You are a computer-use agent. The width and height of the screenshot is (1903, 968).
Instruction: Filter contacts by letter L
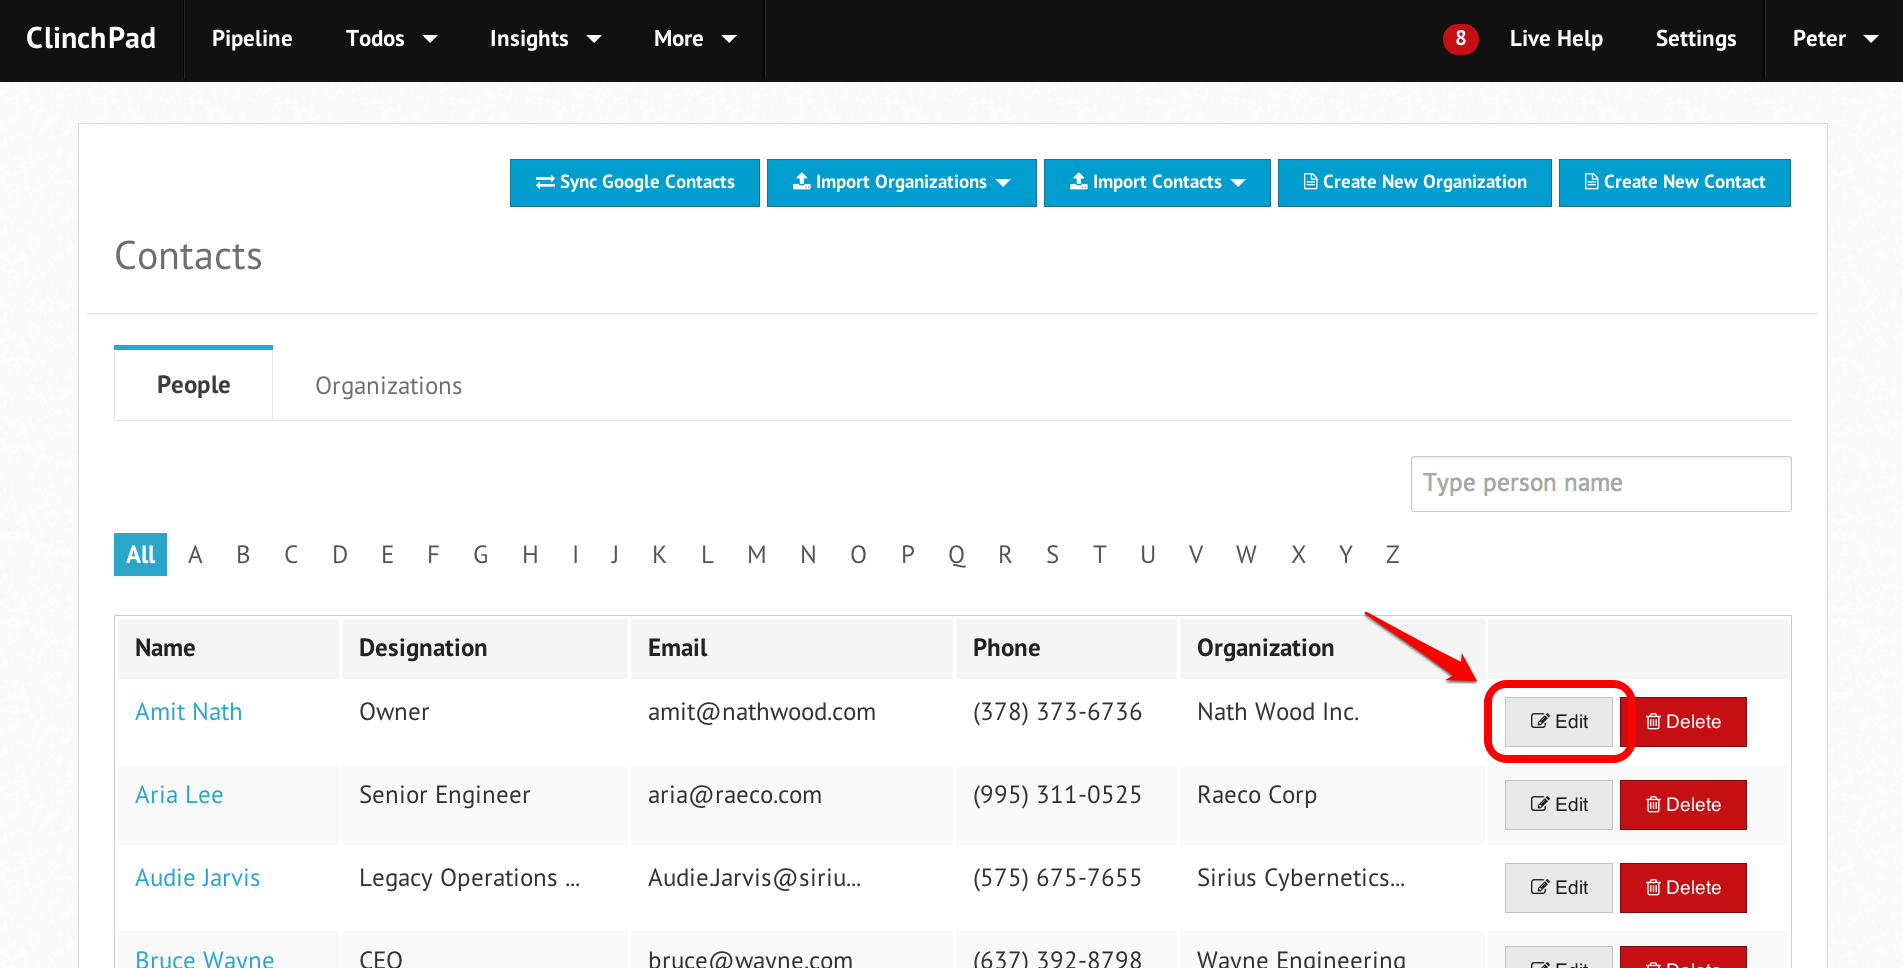707,555
